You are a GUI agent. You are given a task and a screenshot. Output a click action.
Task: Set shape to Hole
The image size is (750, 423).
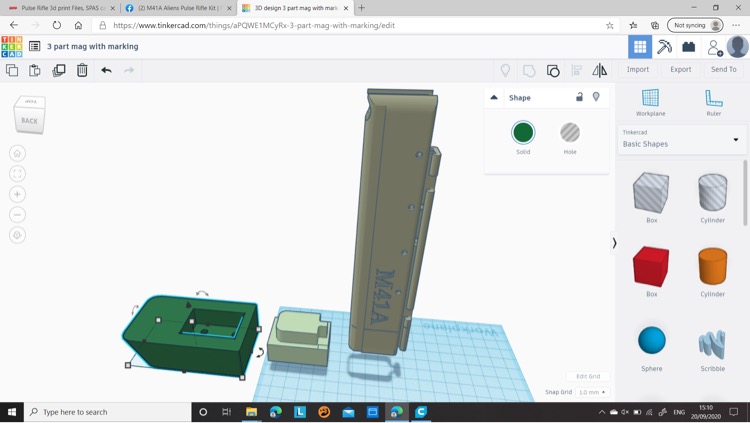[x=570, y=133]
